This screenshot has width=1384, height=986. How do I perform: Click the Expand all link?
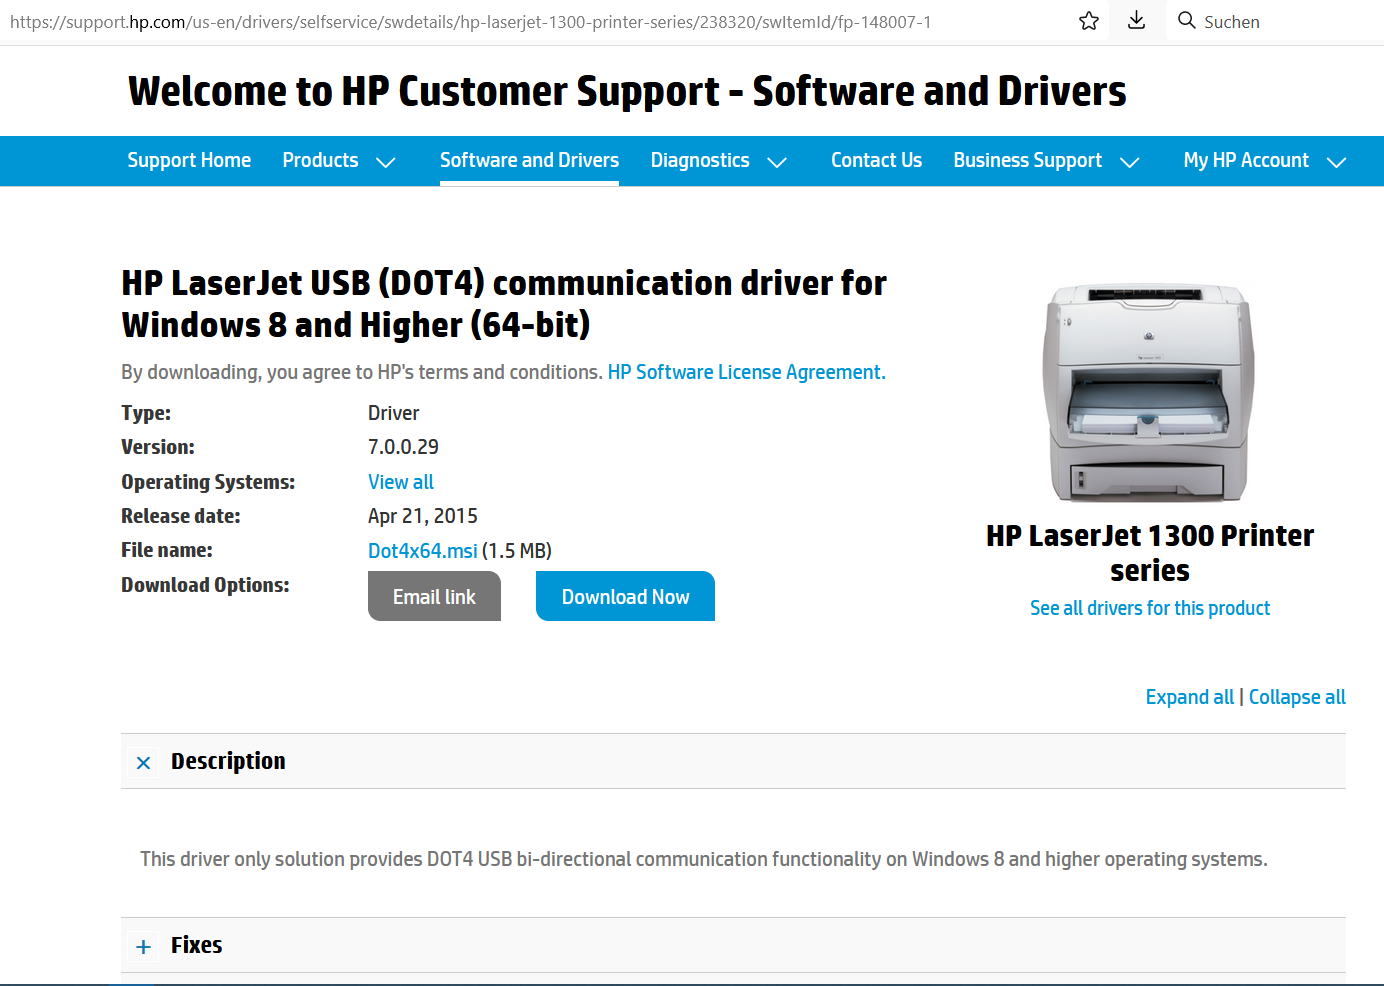(x=1190, y=697)
